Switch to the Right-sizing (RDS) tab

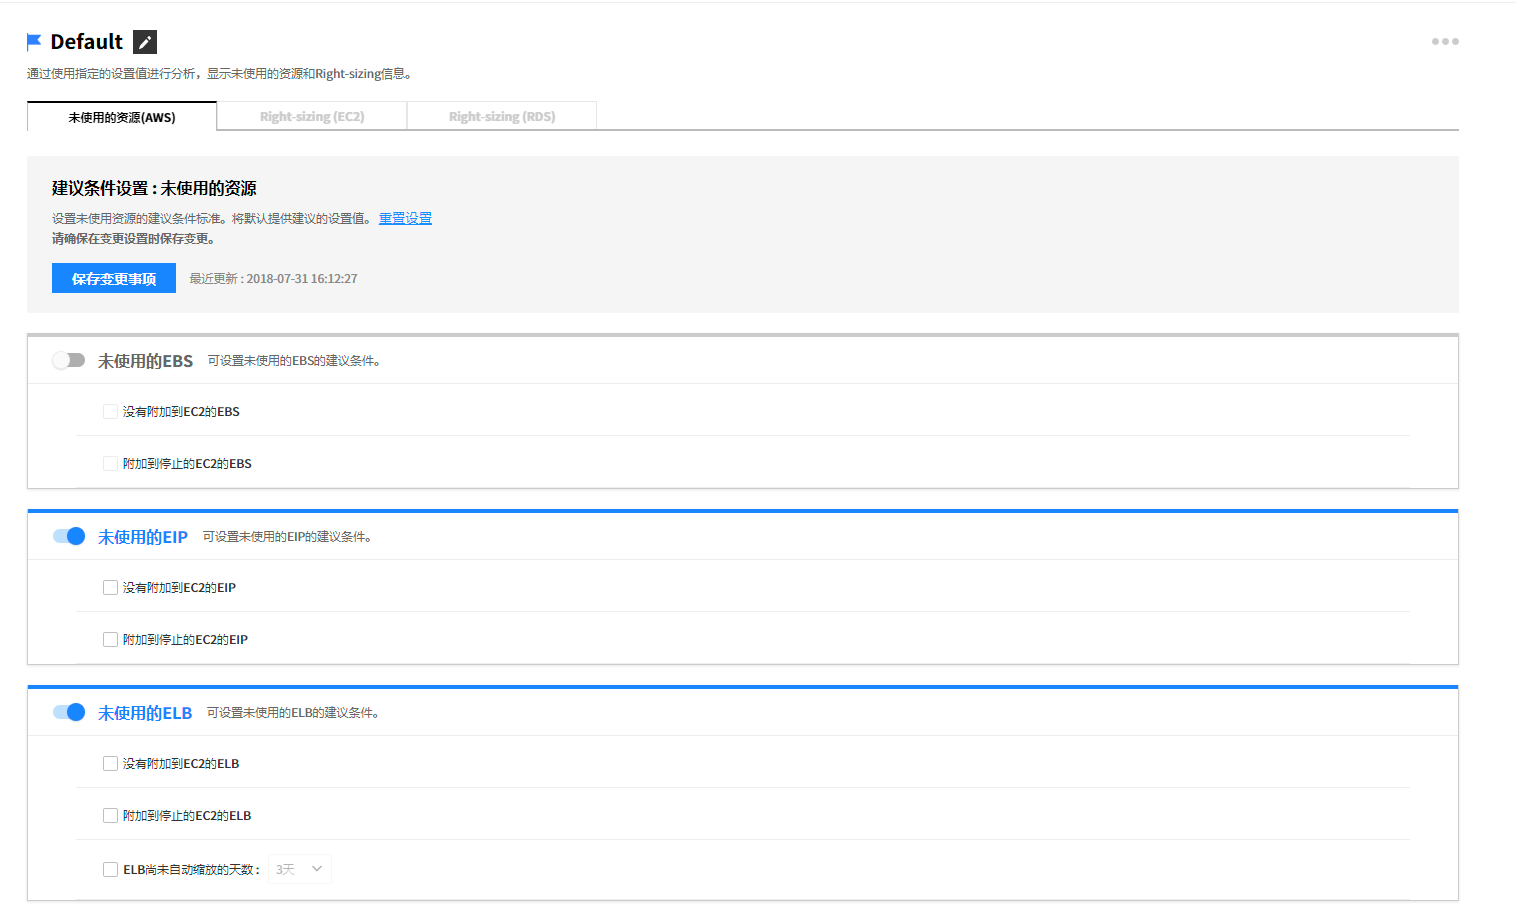pyautogui.click(x=502, y=117)
